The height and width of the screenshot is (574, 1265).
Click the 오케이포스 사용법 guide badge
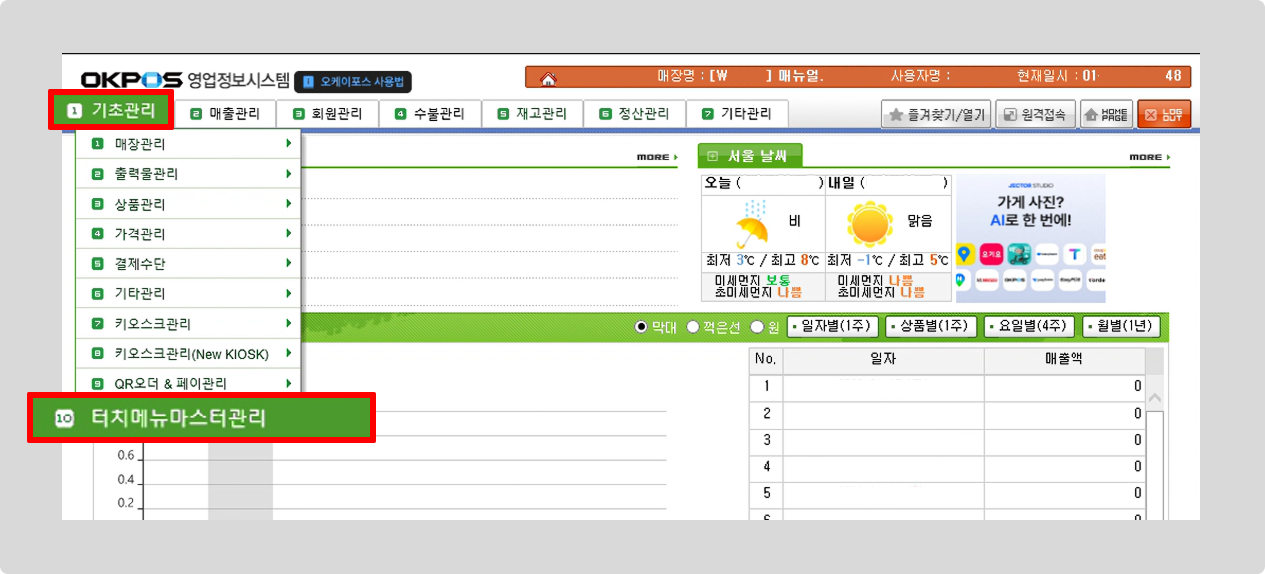(353, 81)
